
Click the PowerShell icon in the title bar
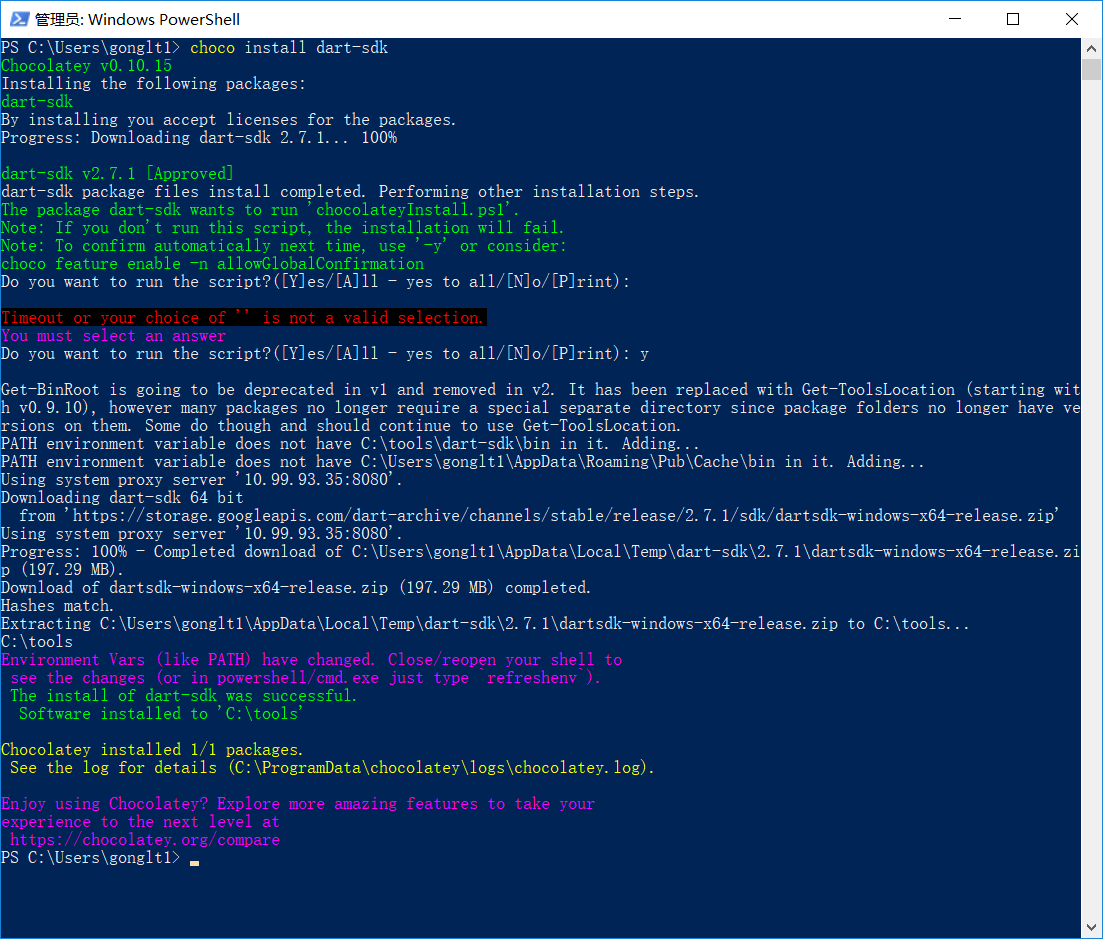[x=19, y=19]
